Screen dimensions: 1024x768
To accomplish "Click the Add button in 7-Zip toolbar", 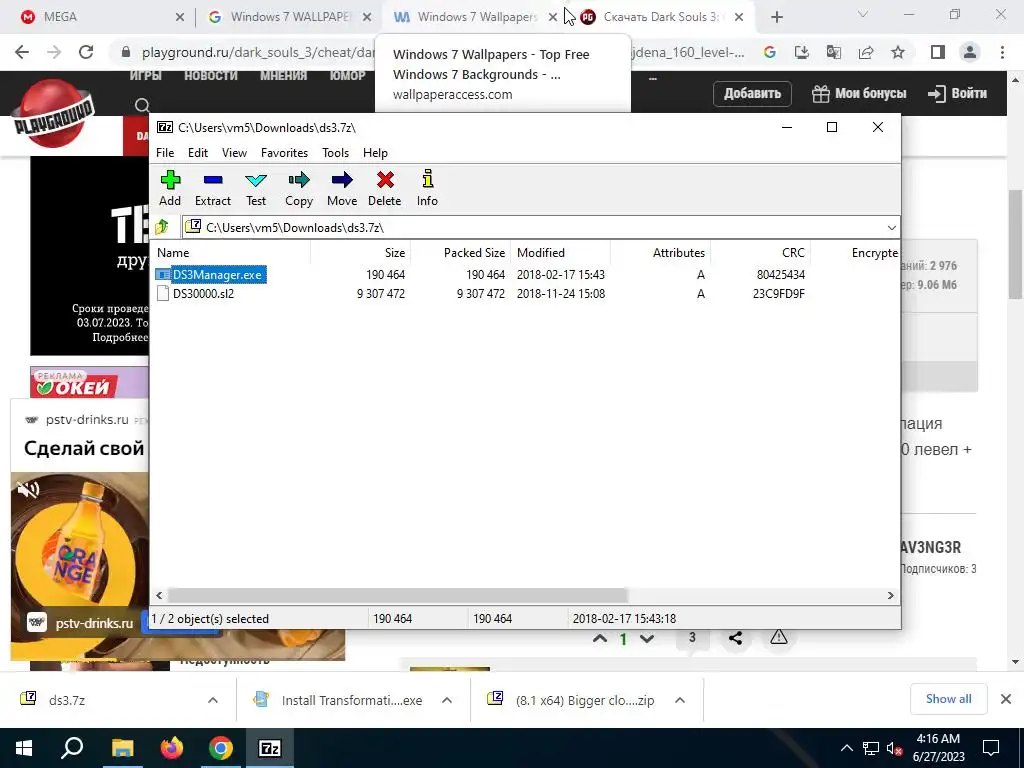I will coord(170,188).
